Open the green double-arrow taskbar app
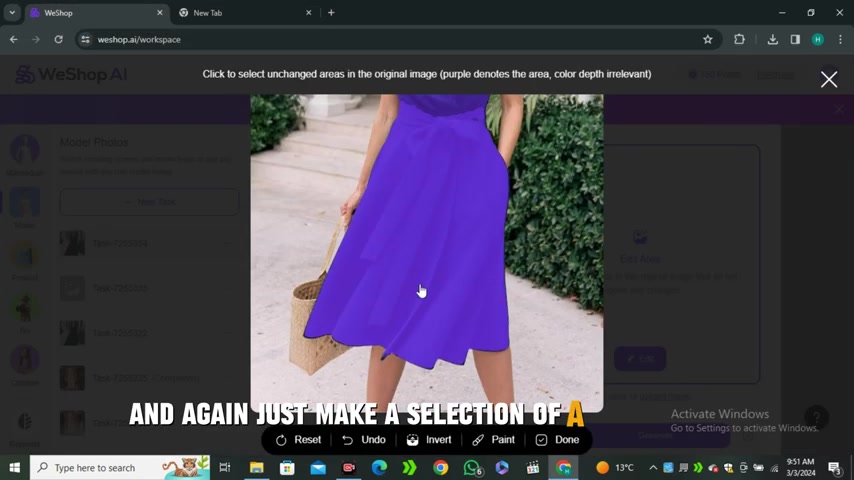This screenshot has height=480, width=854. click(410, 467)
